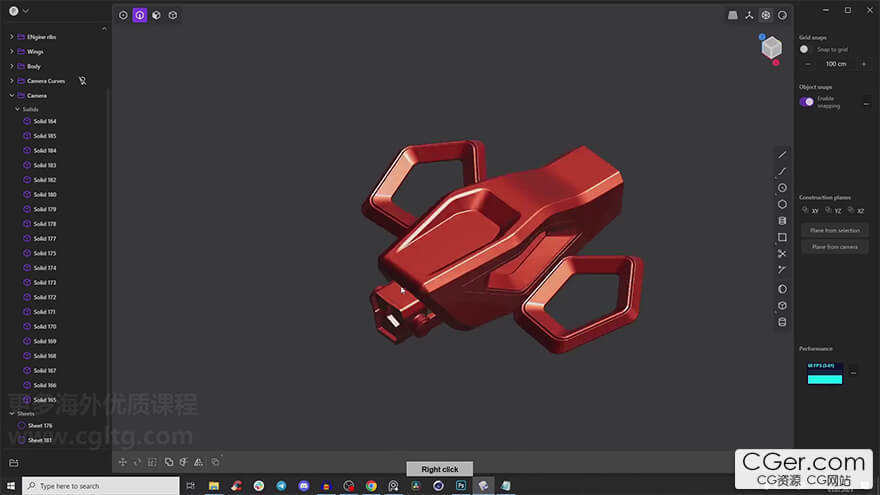Select the XY construction plane

click(x=811, y=210)
